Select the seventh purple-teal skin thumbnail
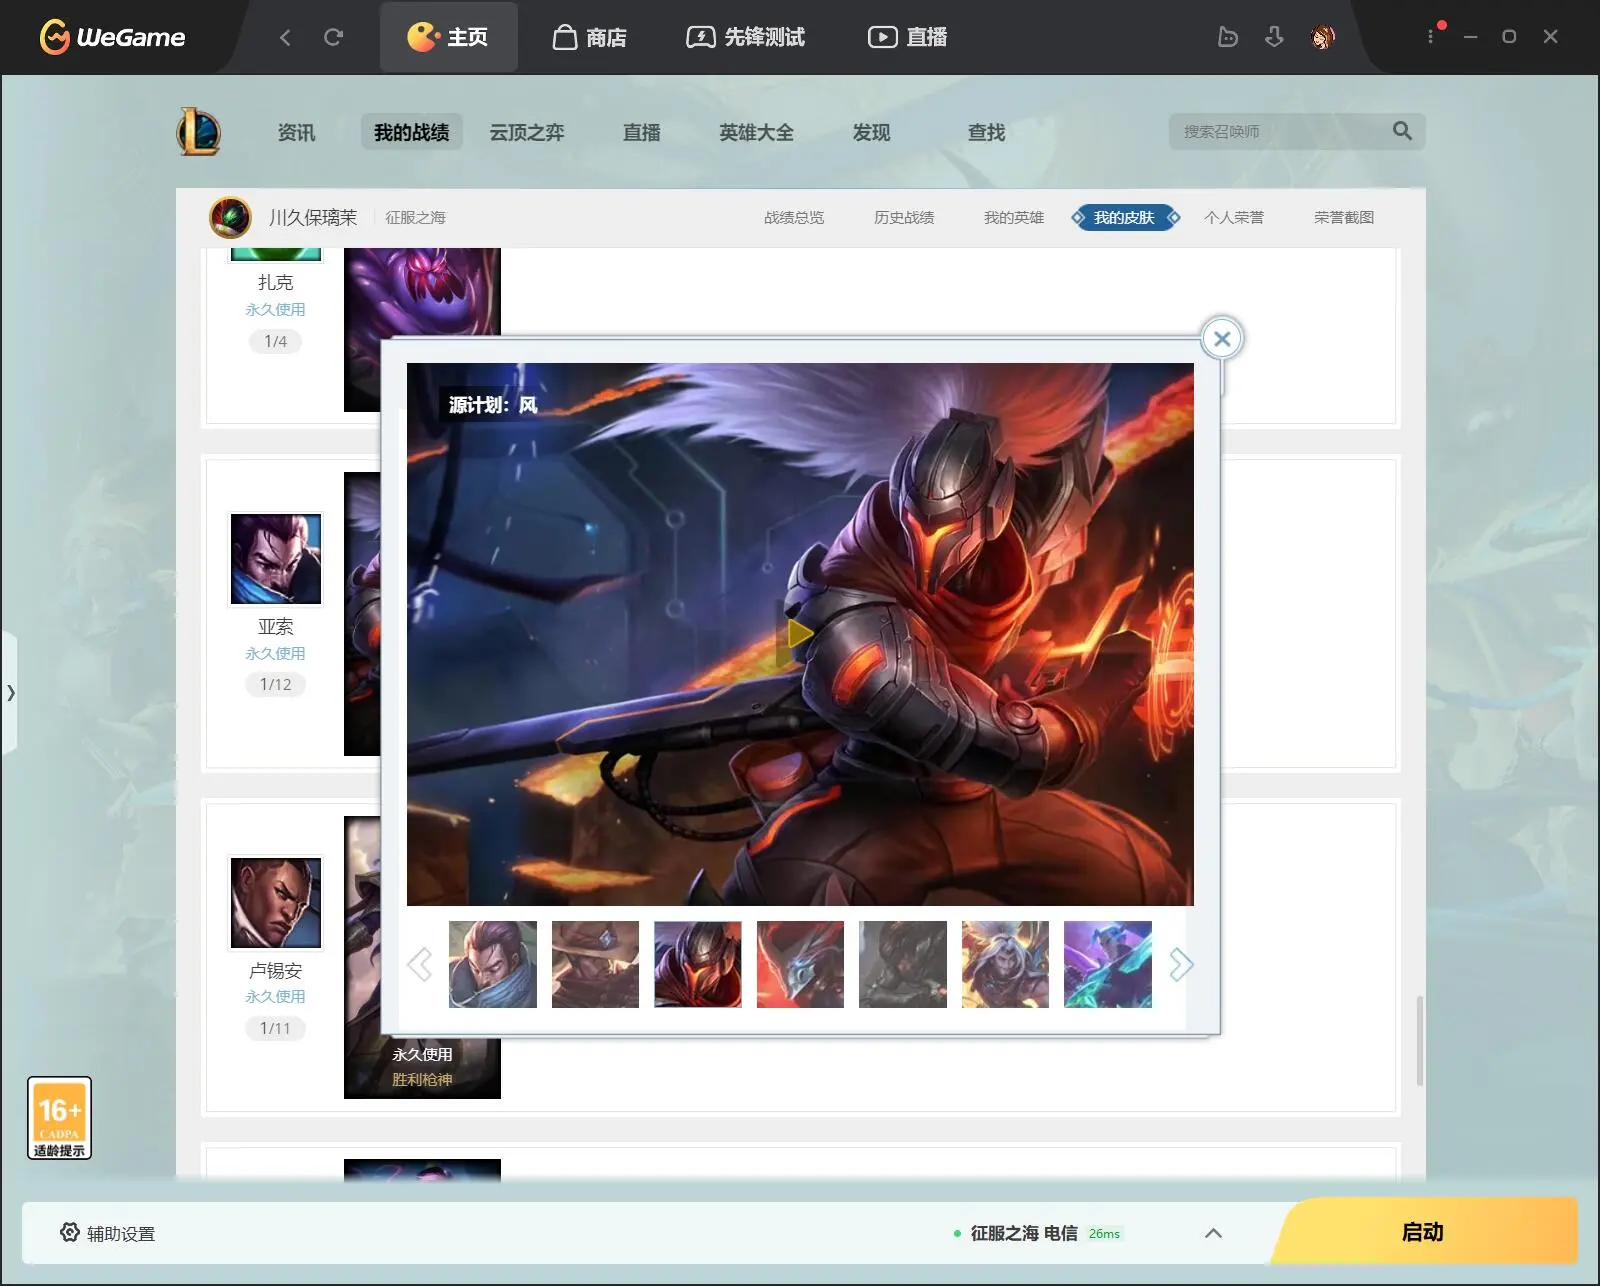This screenshot has width=1600, height=1286. 1108,964
